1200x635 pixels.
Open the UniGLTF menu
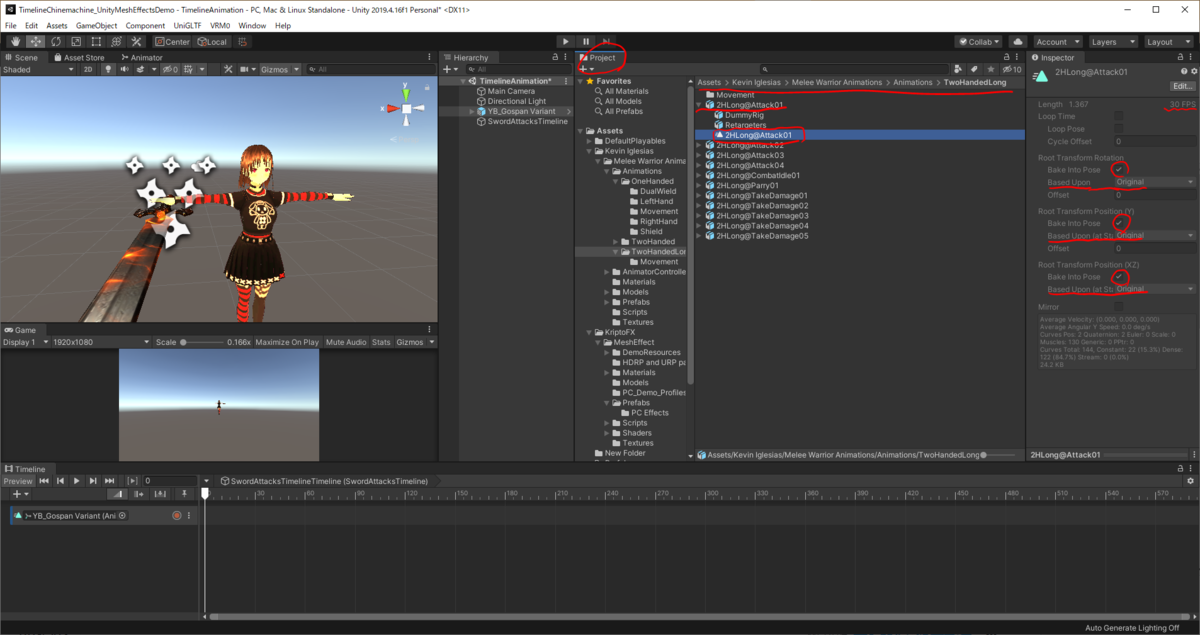(187, 25)
